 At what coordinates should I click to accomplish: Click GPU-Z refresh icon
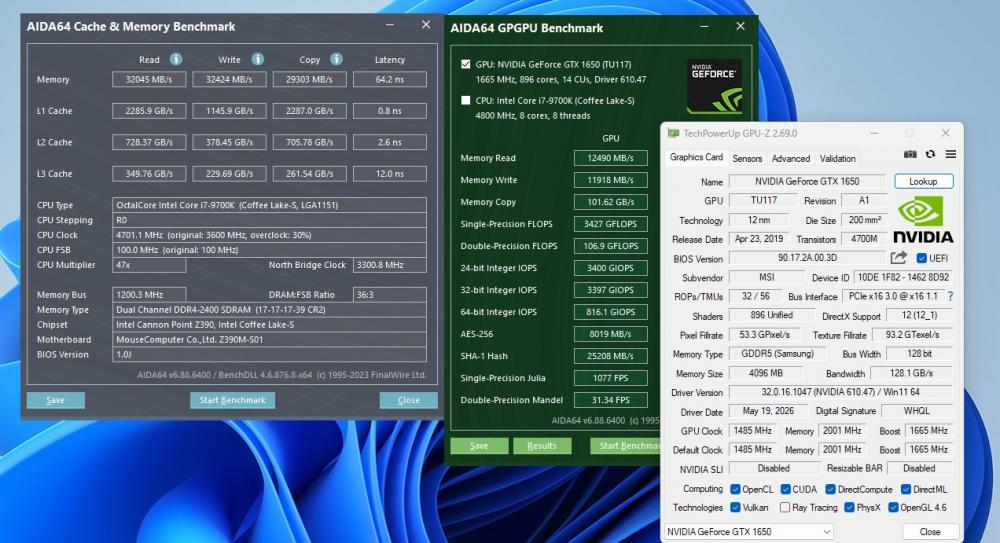930,154
